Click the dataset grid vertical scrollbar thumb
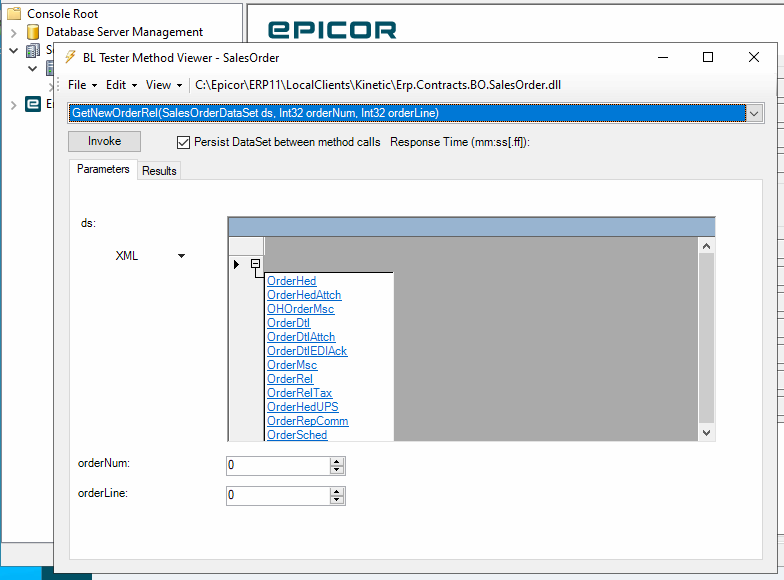Screen dimensions: 784x580 706,338
